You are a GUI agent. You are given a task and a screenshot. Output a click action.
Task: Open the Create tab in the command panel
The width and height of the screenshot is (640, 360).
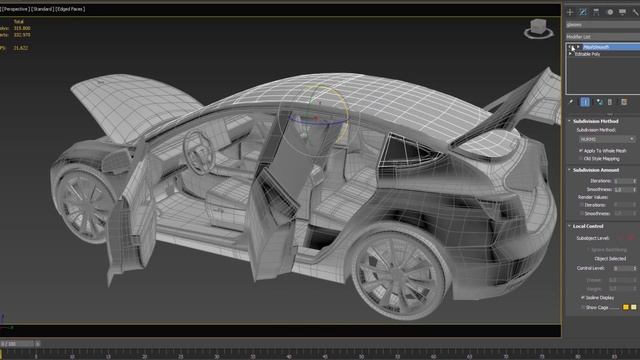point(570,12)
